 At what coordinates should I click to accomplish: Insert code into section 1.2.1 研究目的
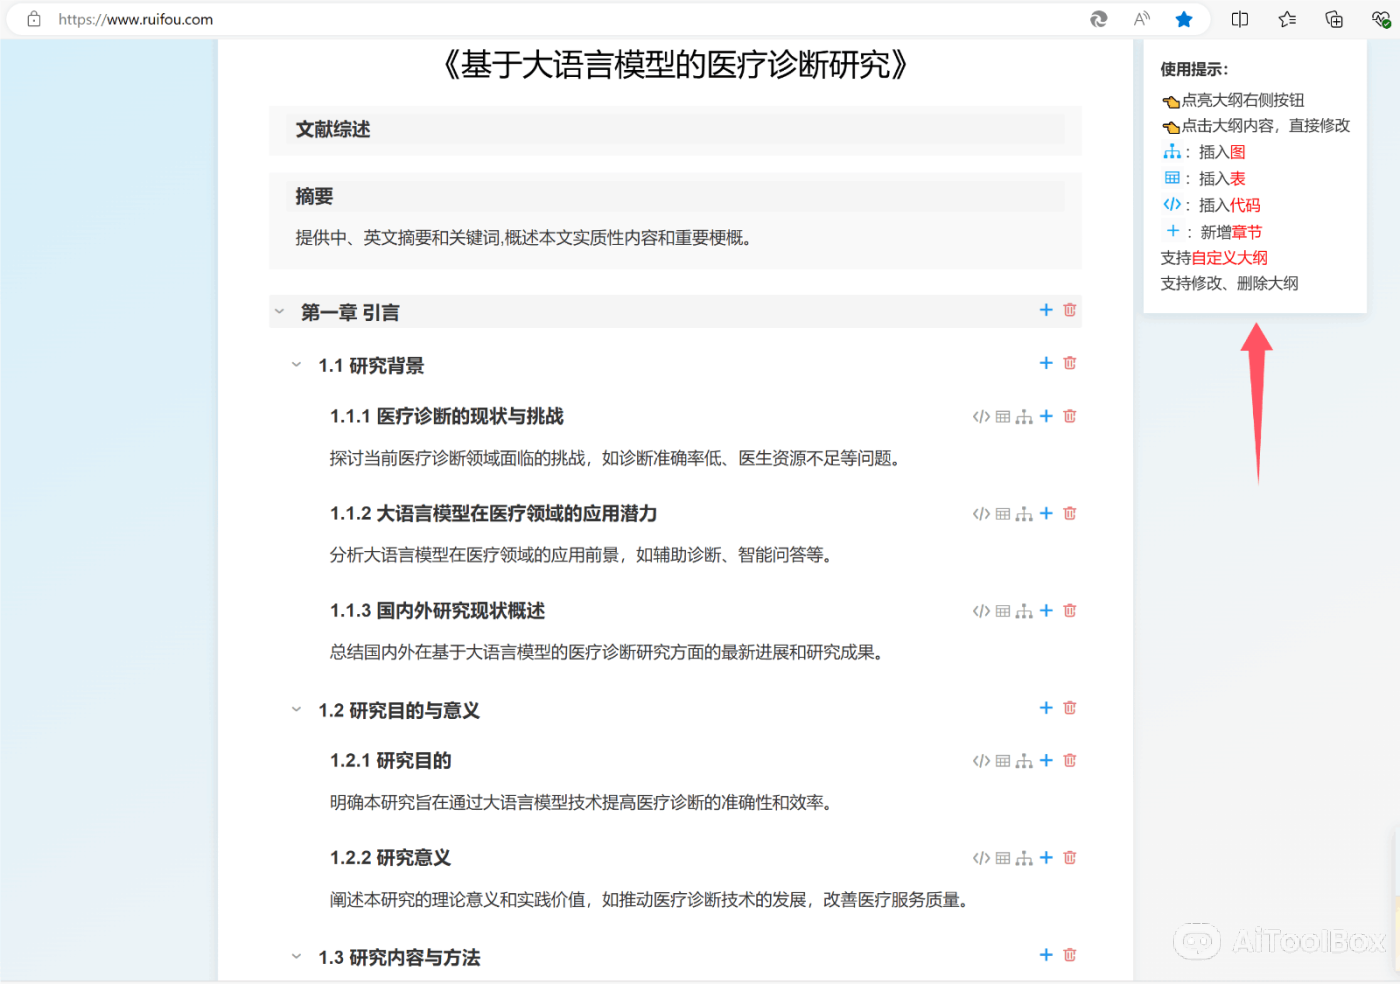(x=980, y=760)
